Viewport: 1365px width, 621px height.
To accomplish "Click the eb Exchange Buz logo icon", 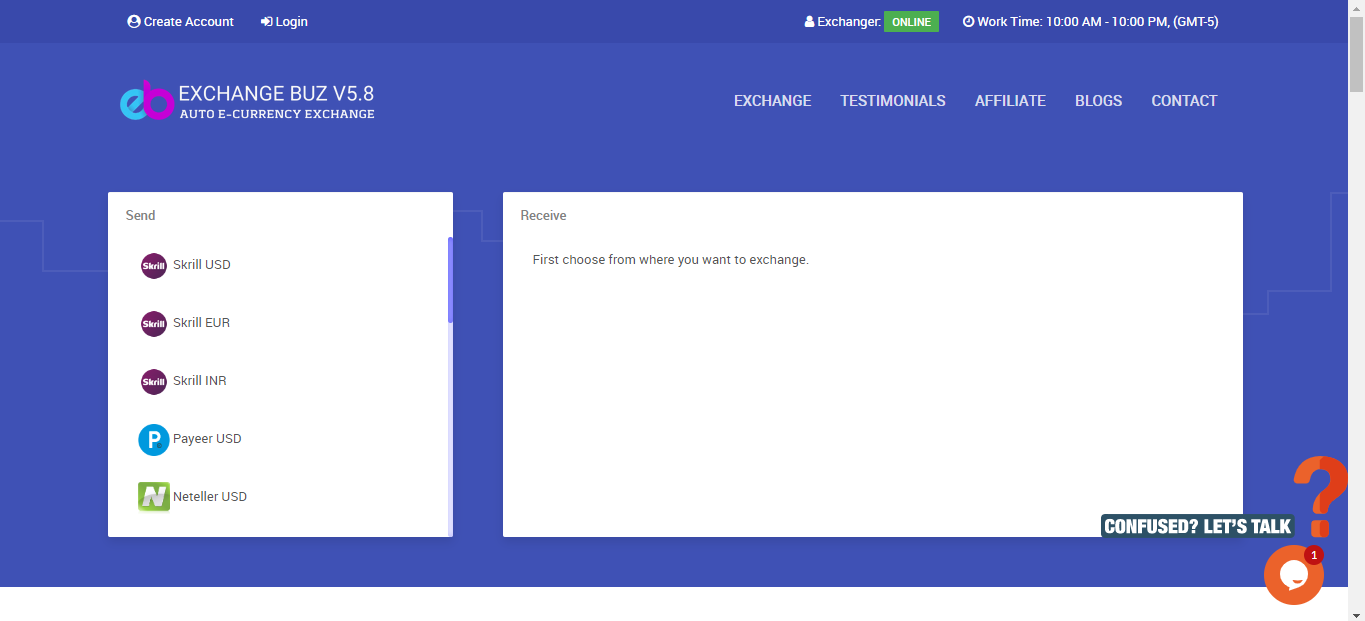I will point(147,100).
